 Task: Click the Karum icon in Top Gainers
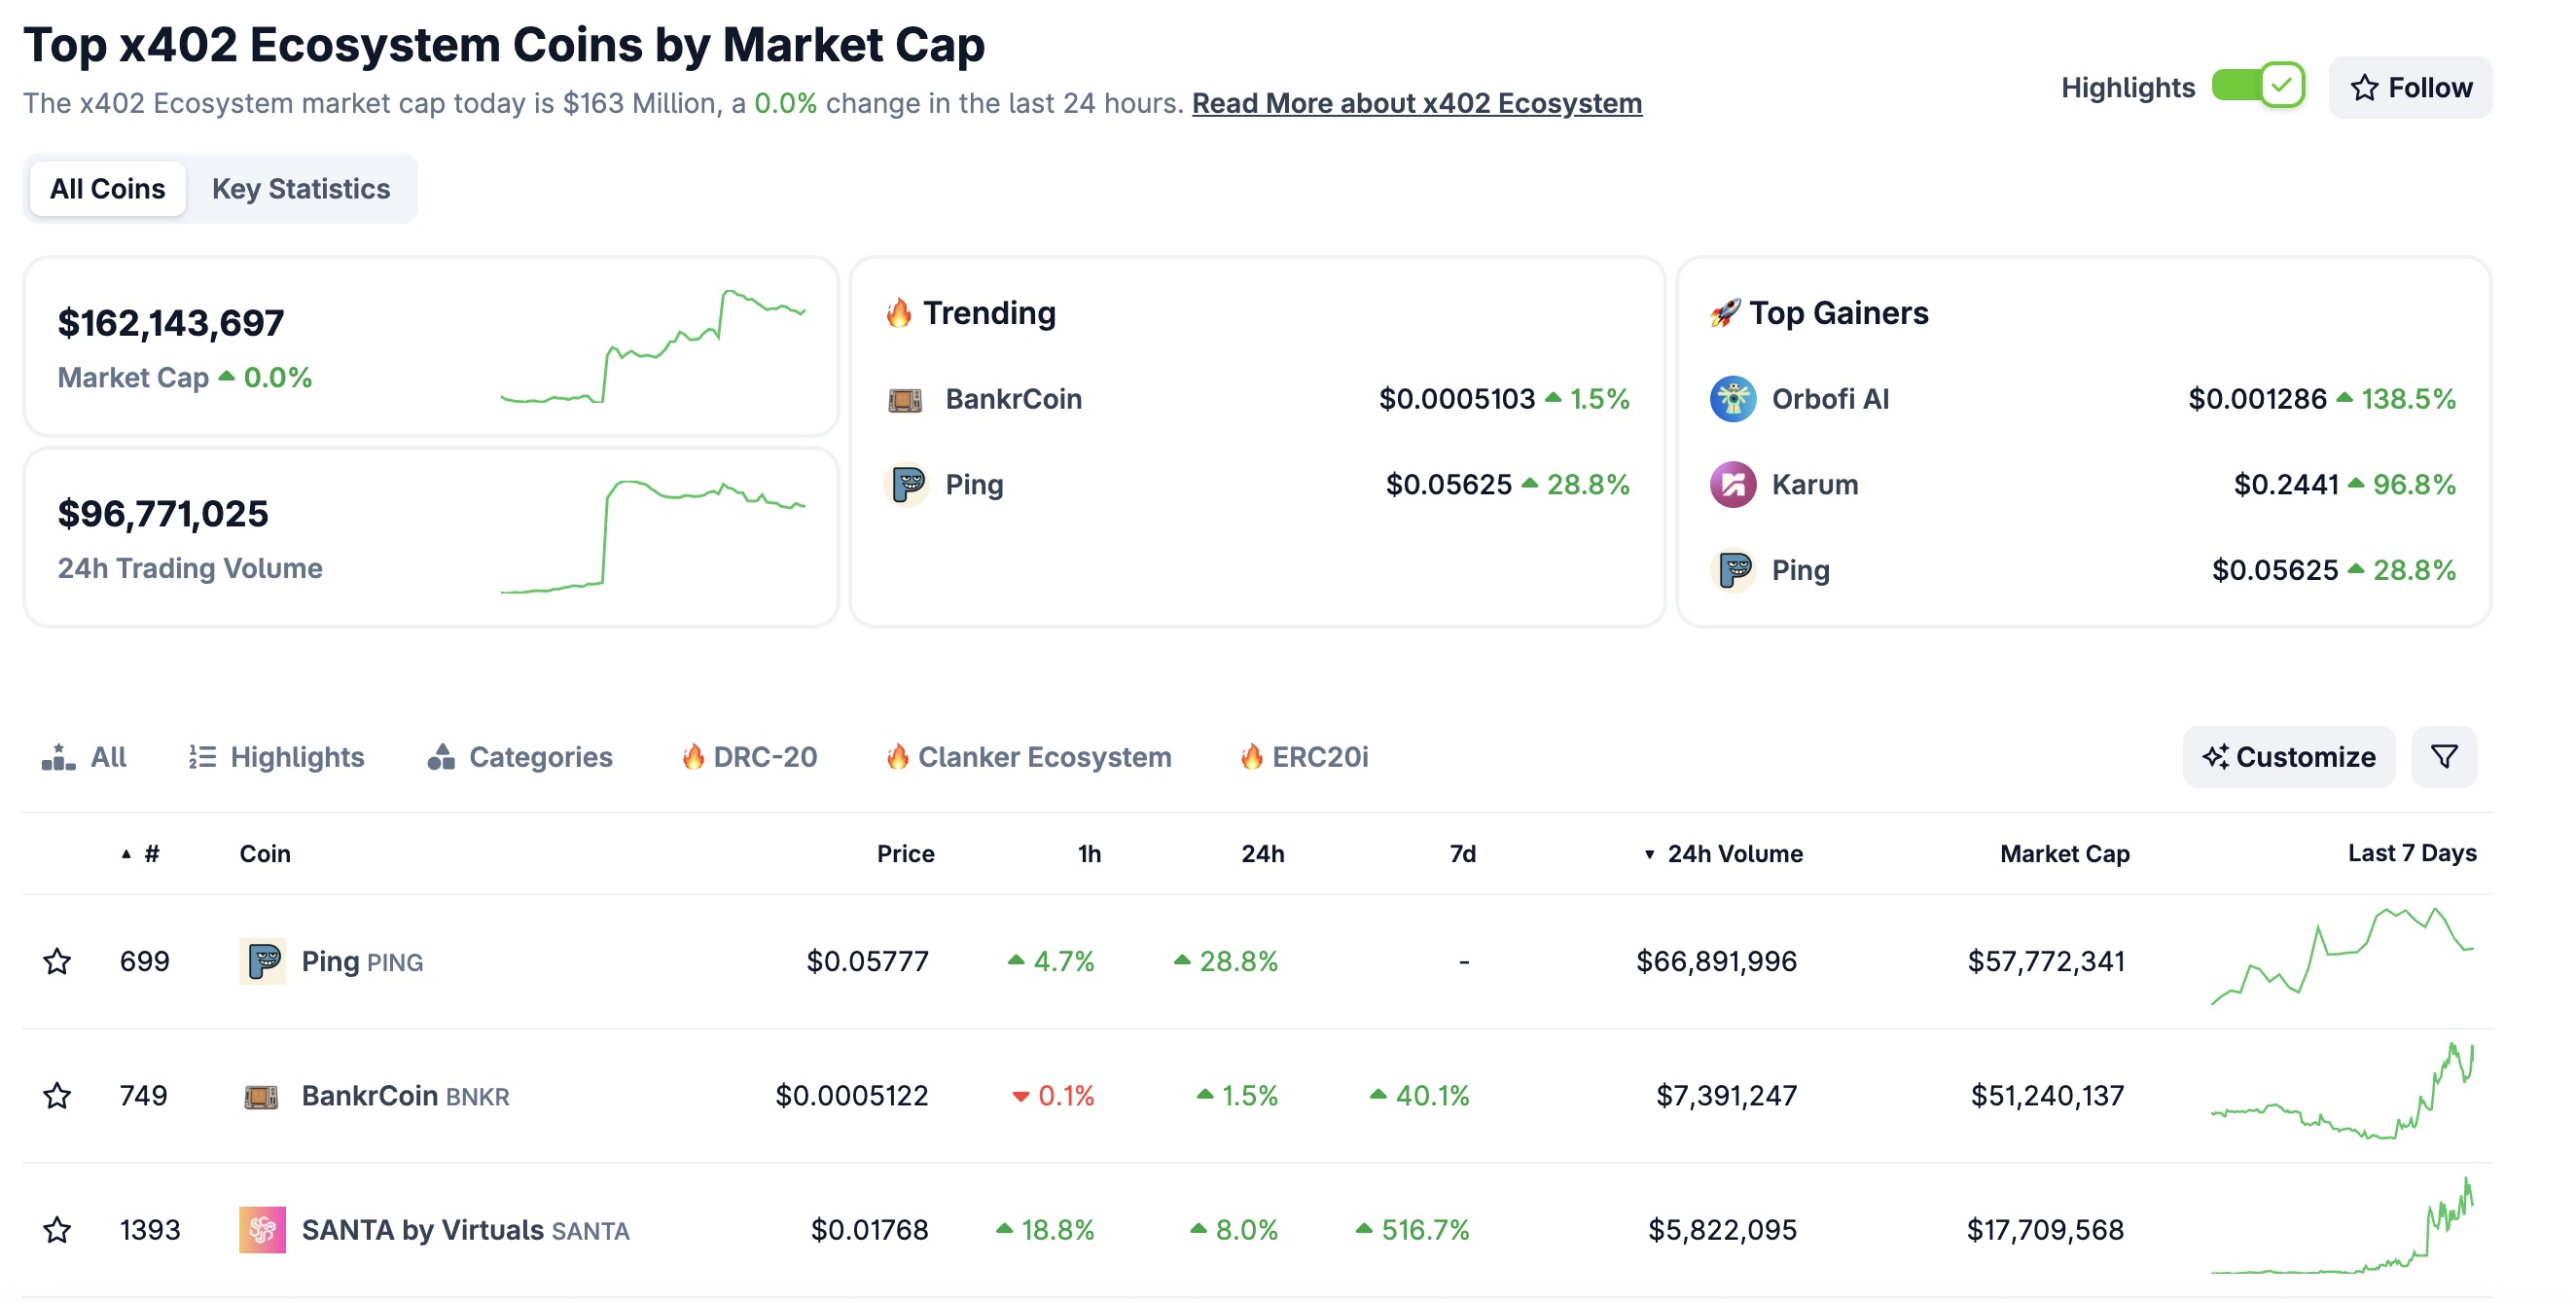[1732, 485]
